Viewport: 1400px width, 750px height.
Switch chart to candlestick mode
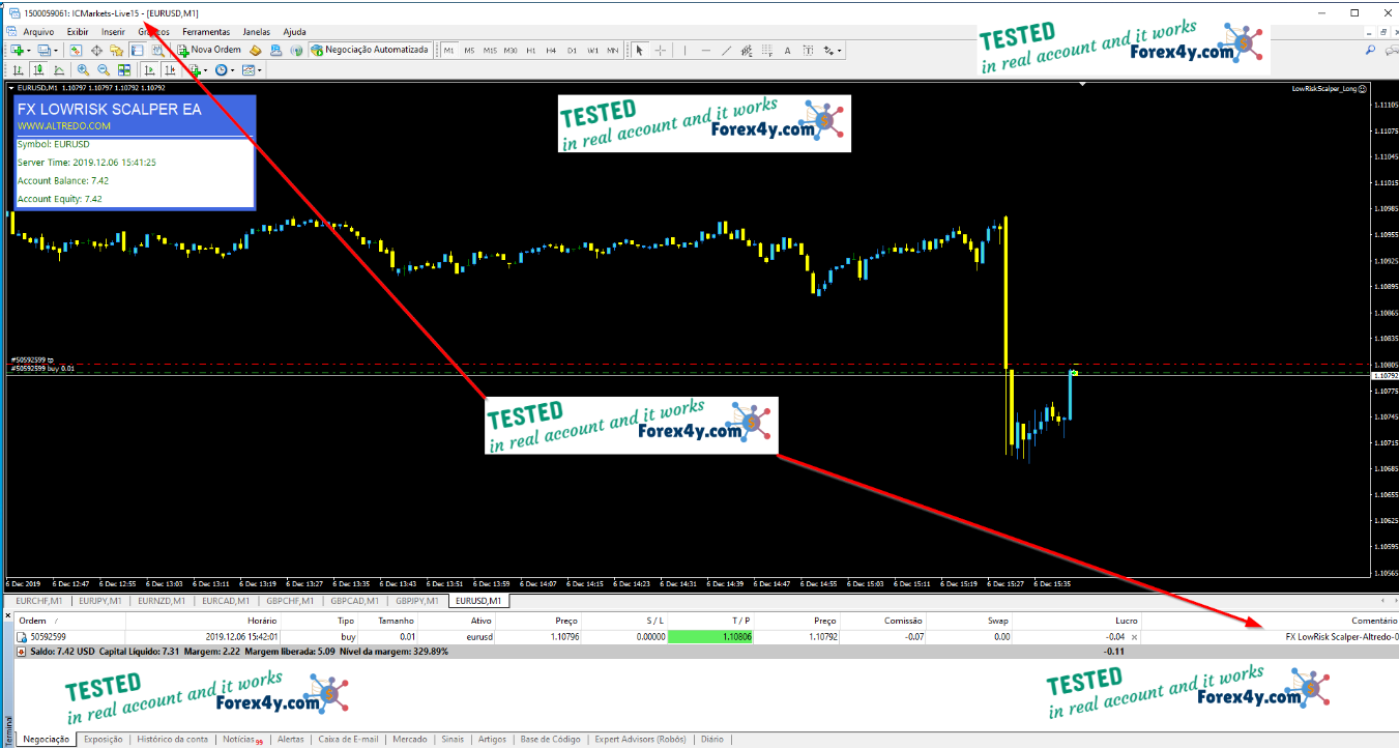[38, 70]
